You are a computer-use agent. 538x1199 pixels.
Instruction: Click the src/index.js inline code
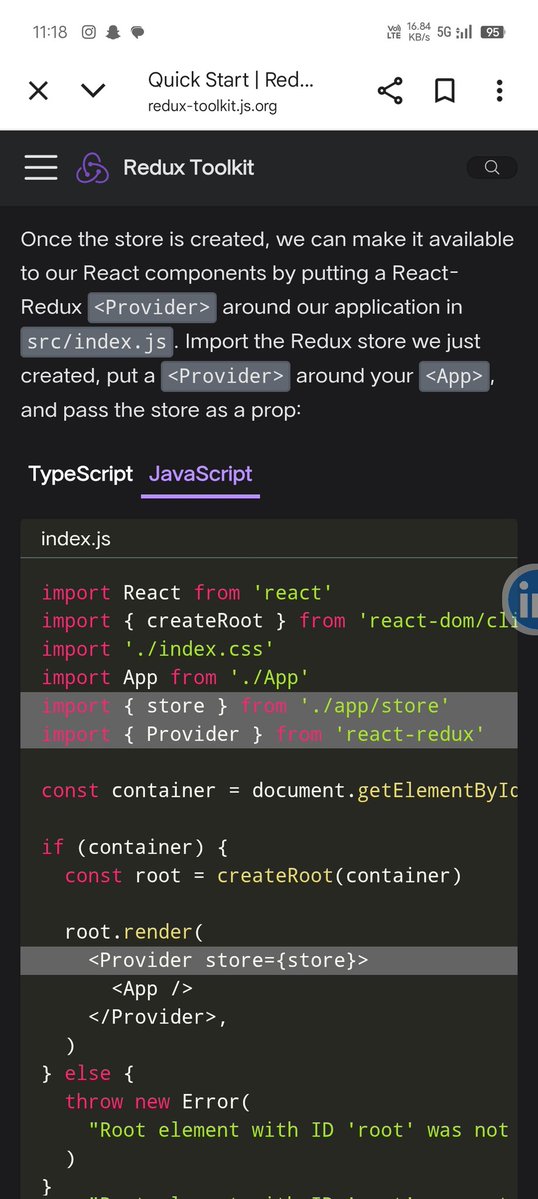[x=97, y=342]
